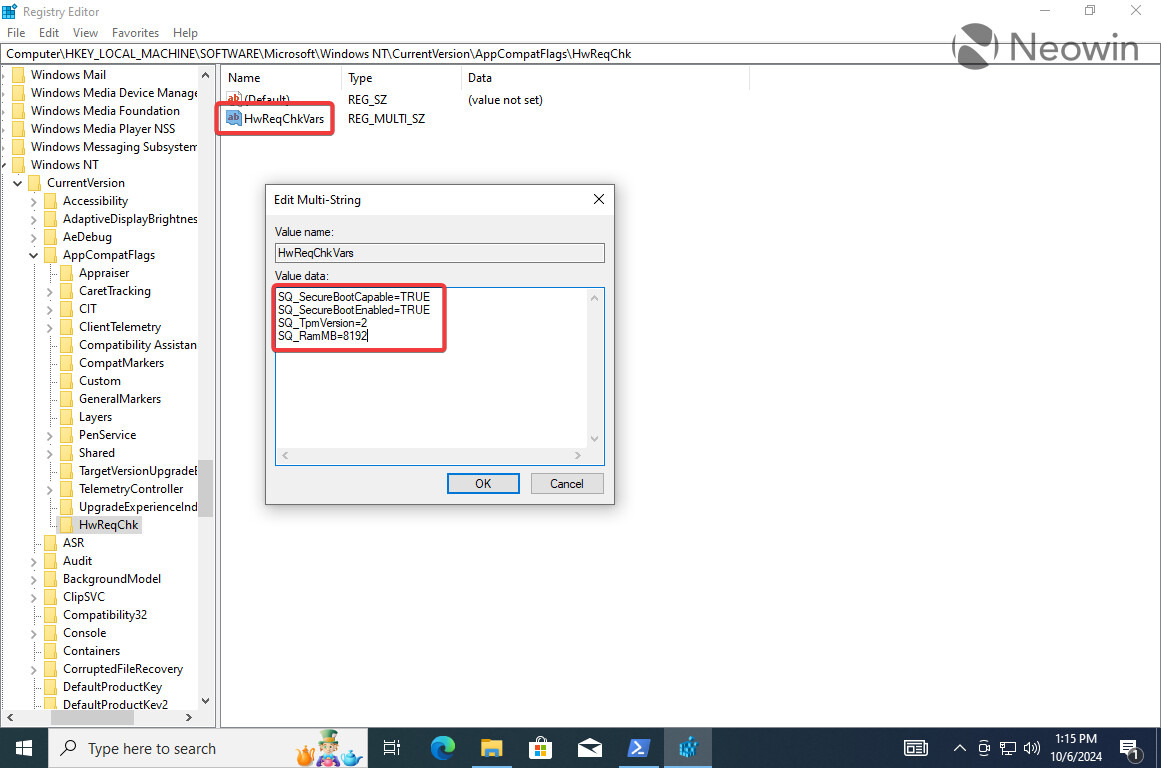Click the Value name field
Image resolution: width=1161 pixels, height=768 pixels.
[x=439, y=253]
